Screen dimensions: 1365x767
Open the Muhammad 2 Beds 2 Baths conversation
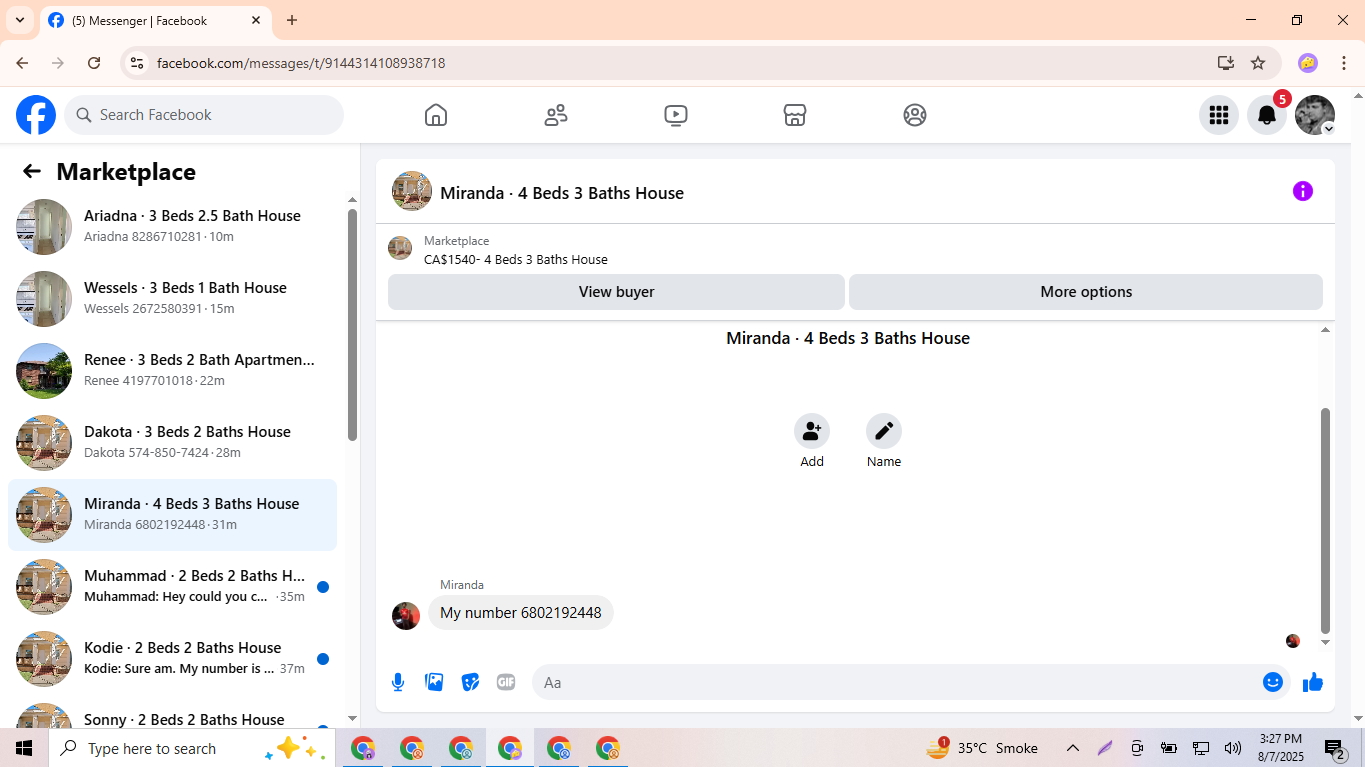[x=172, y=587]
